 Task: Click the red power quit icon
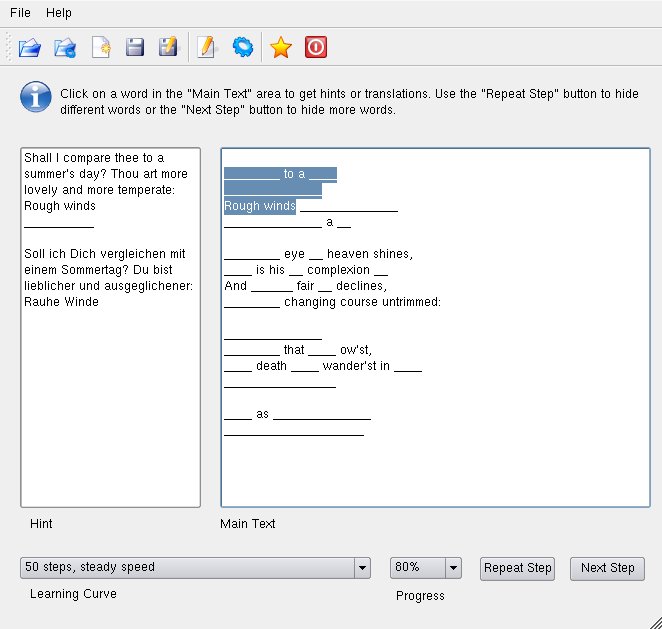coord(316,47)
